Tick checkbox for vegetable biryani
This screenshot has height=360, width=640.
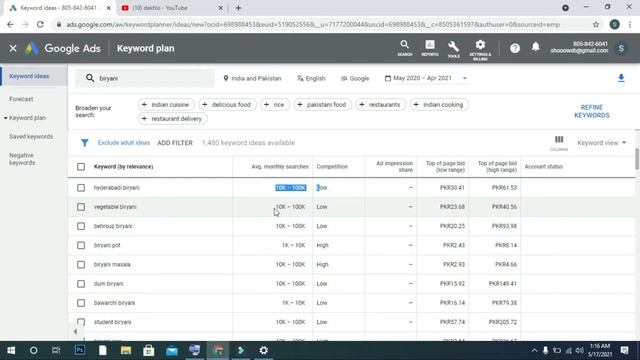coord(81,207)
